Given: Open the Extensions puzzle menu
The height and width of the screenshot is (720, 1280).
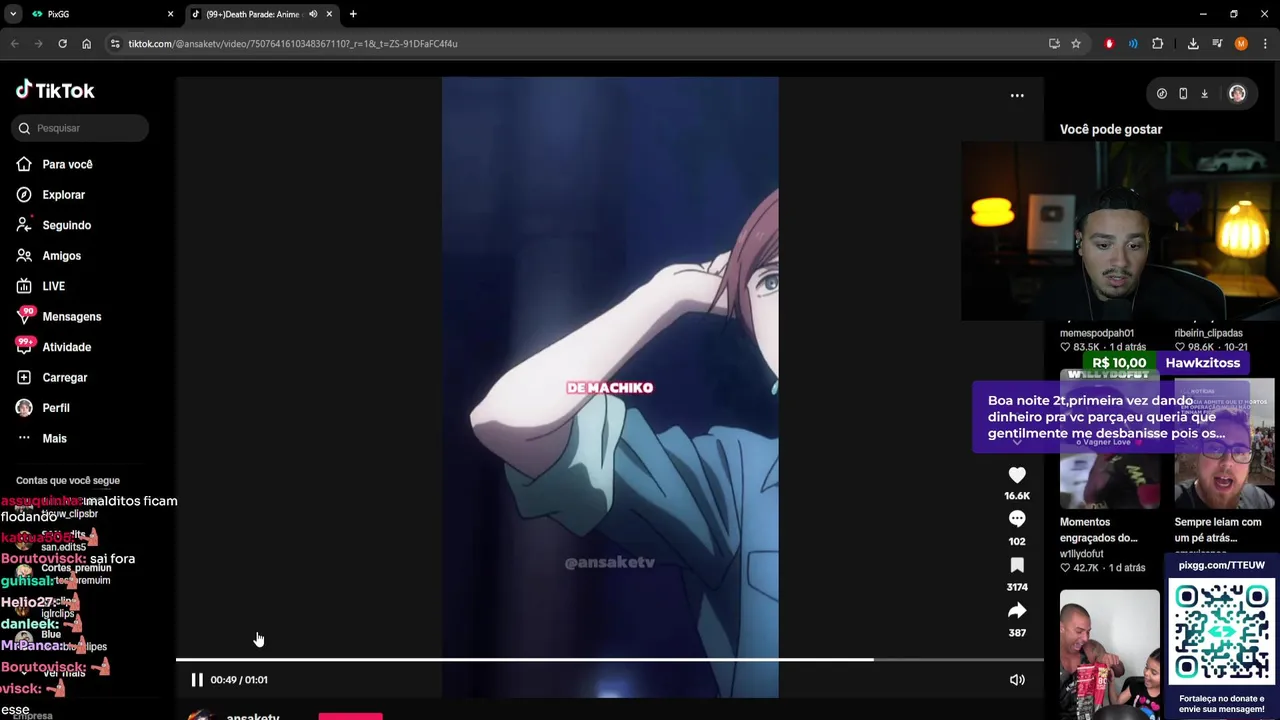Looking at the screenshot, I should 1158,44.
